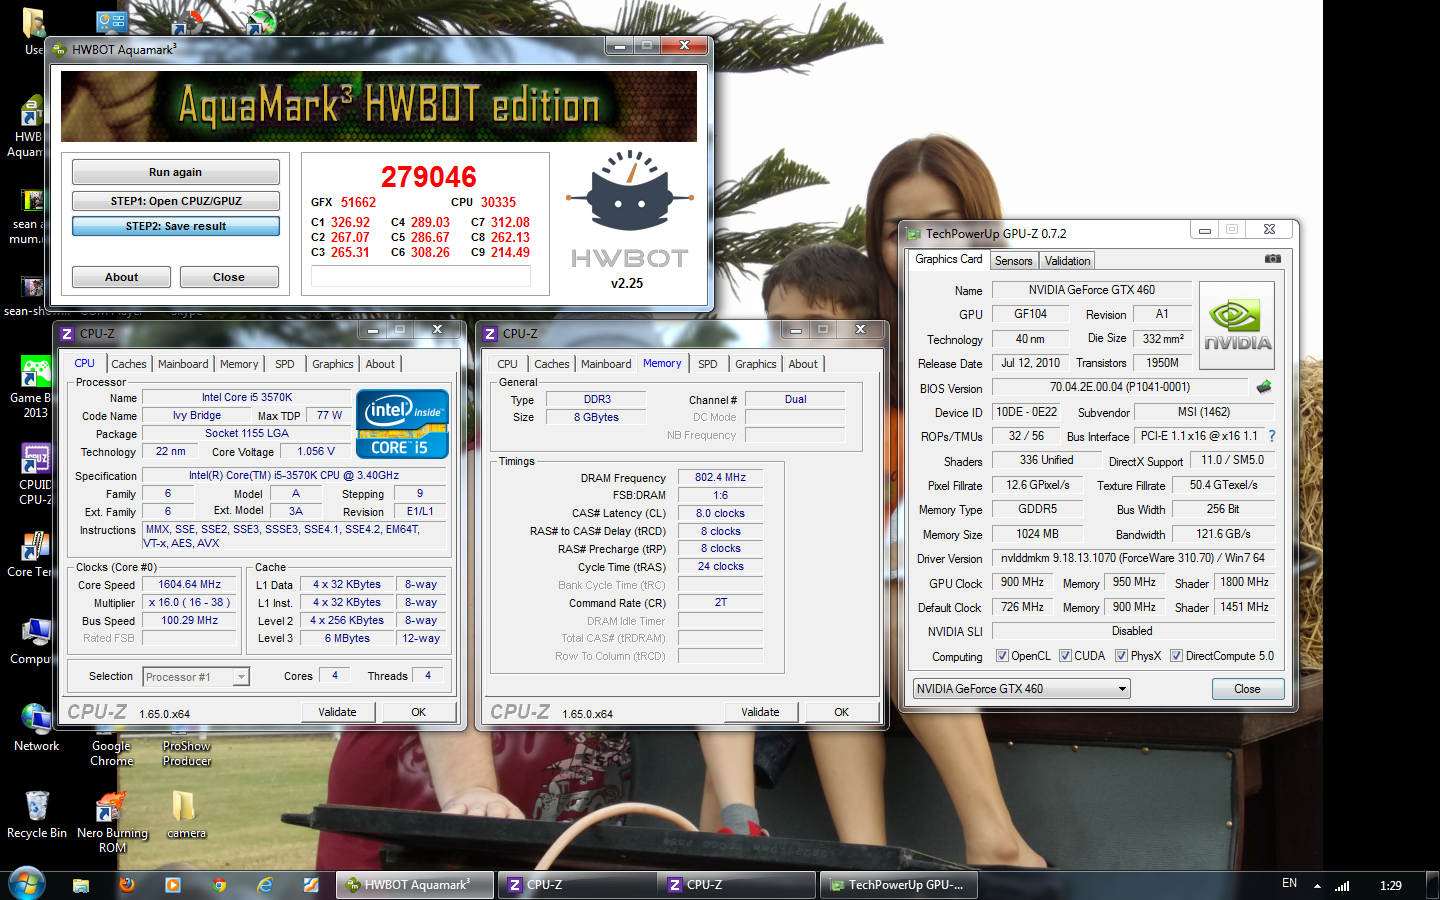Save BIOS using GPU-Z chip icon
1440x900 pixels.
click(x=1264, y=387)
